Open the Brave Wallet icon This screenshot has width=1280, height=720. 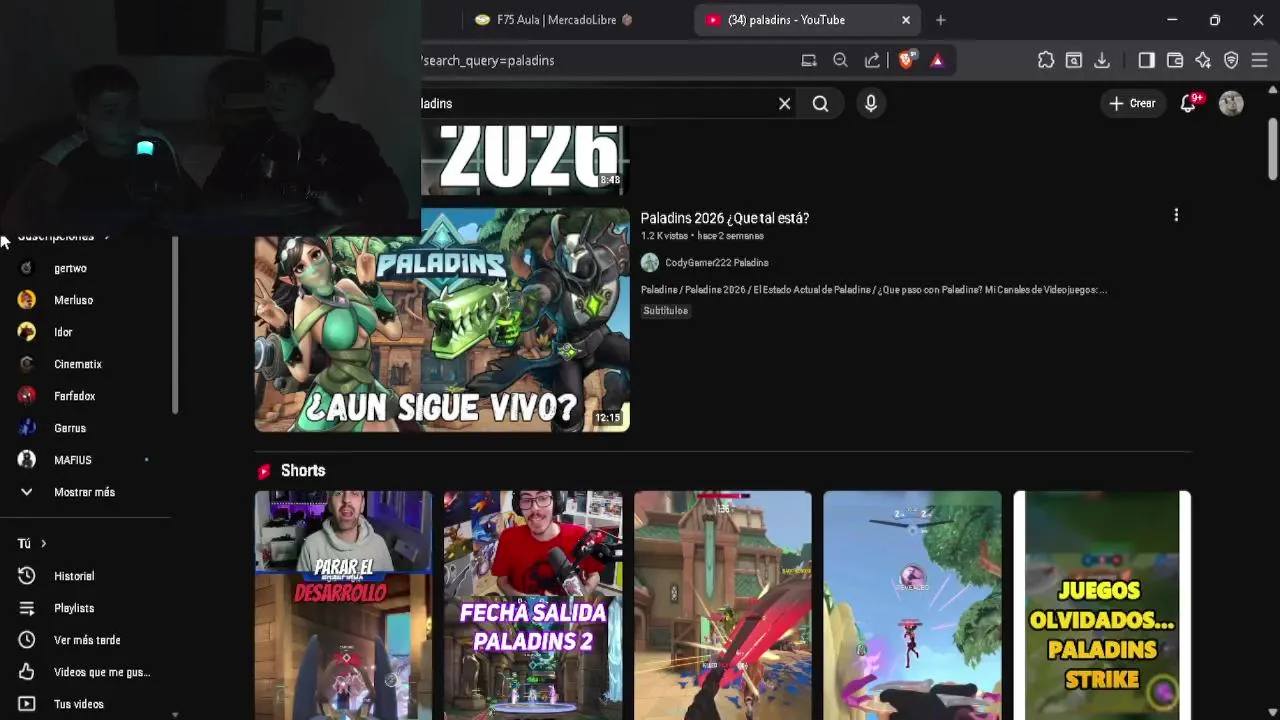tap(1175, 60)
